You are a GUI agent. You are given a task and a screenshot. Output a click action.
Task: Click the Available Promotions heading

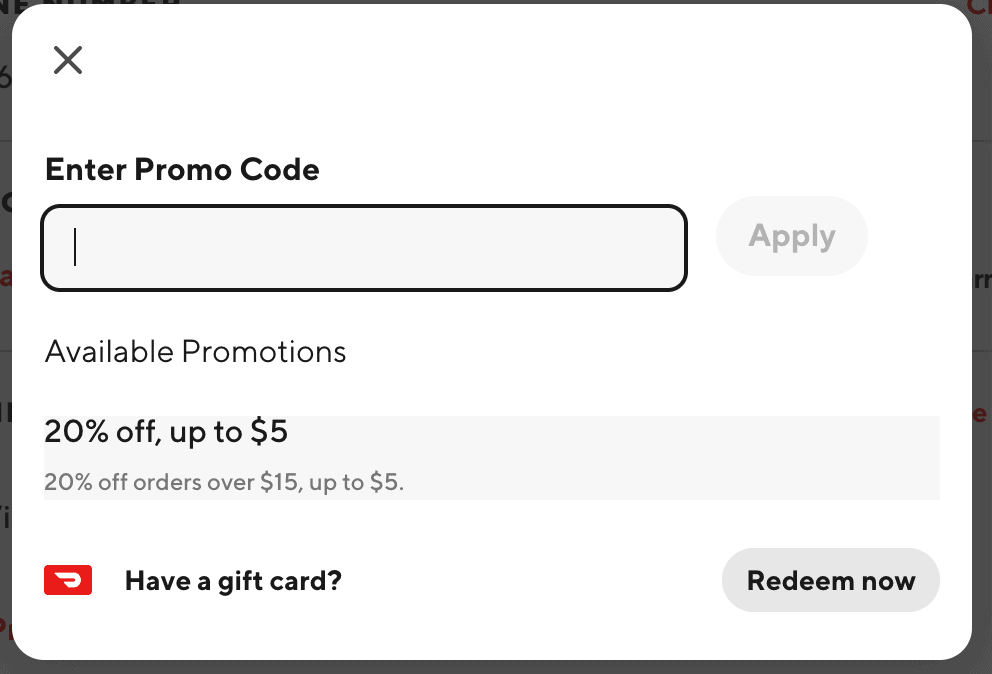click(195, 351)
